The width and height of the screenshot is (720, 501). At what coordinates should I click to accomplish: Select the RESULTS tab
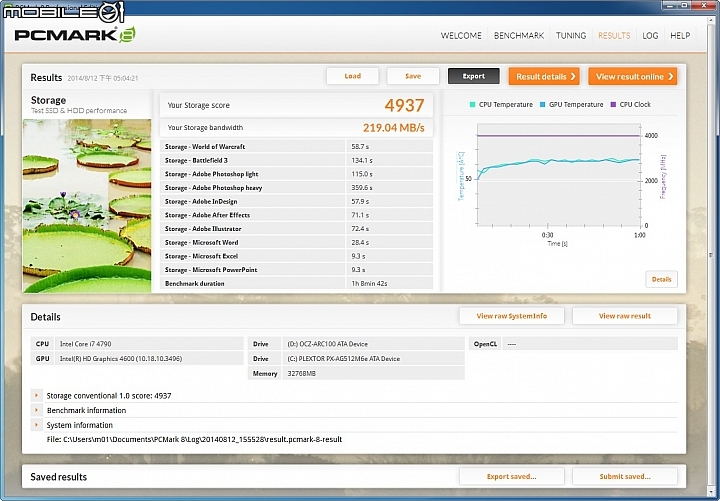click(x=614, y=35)
